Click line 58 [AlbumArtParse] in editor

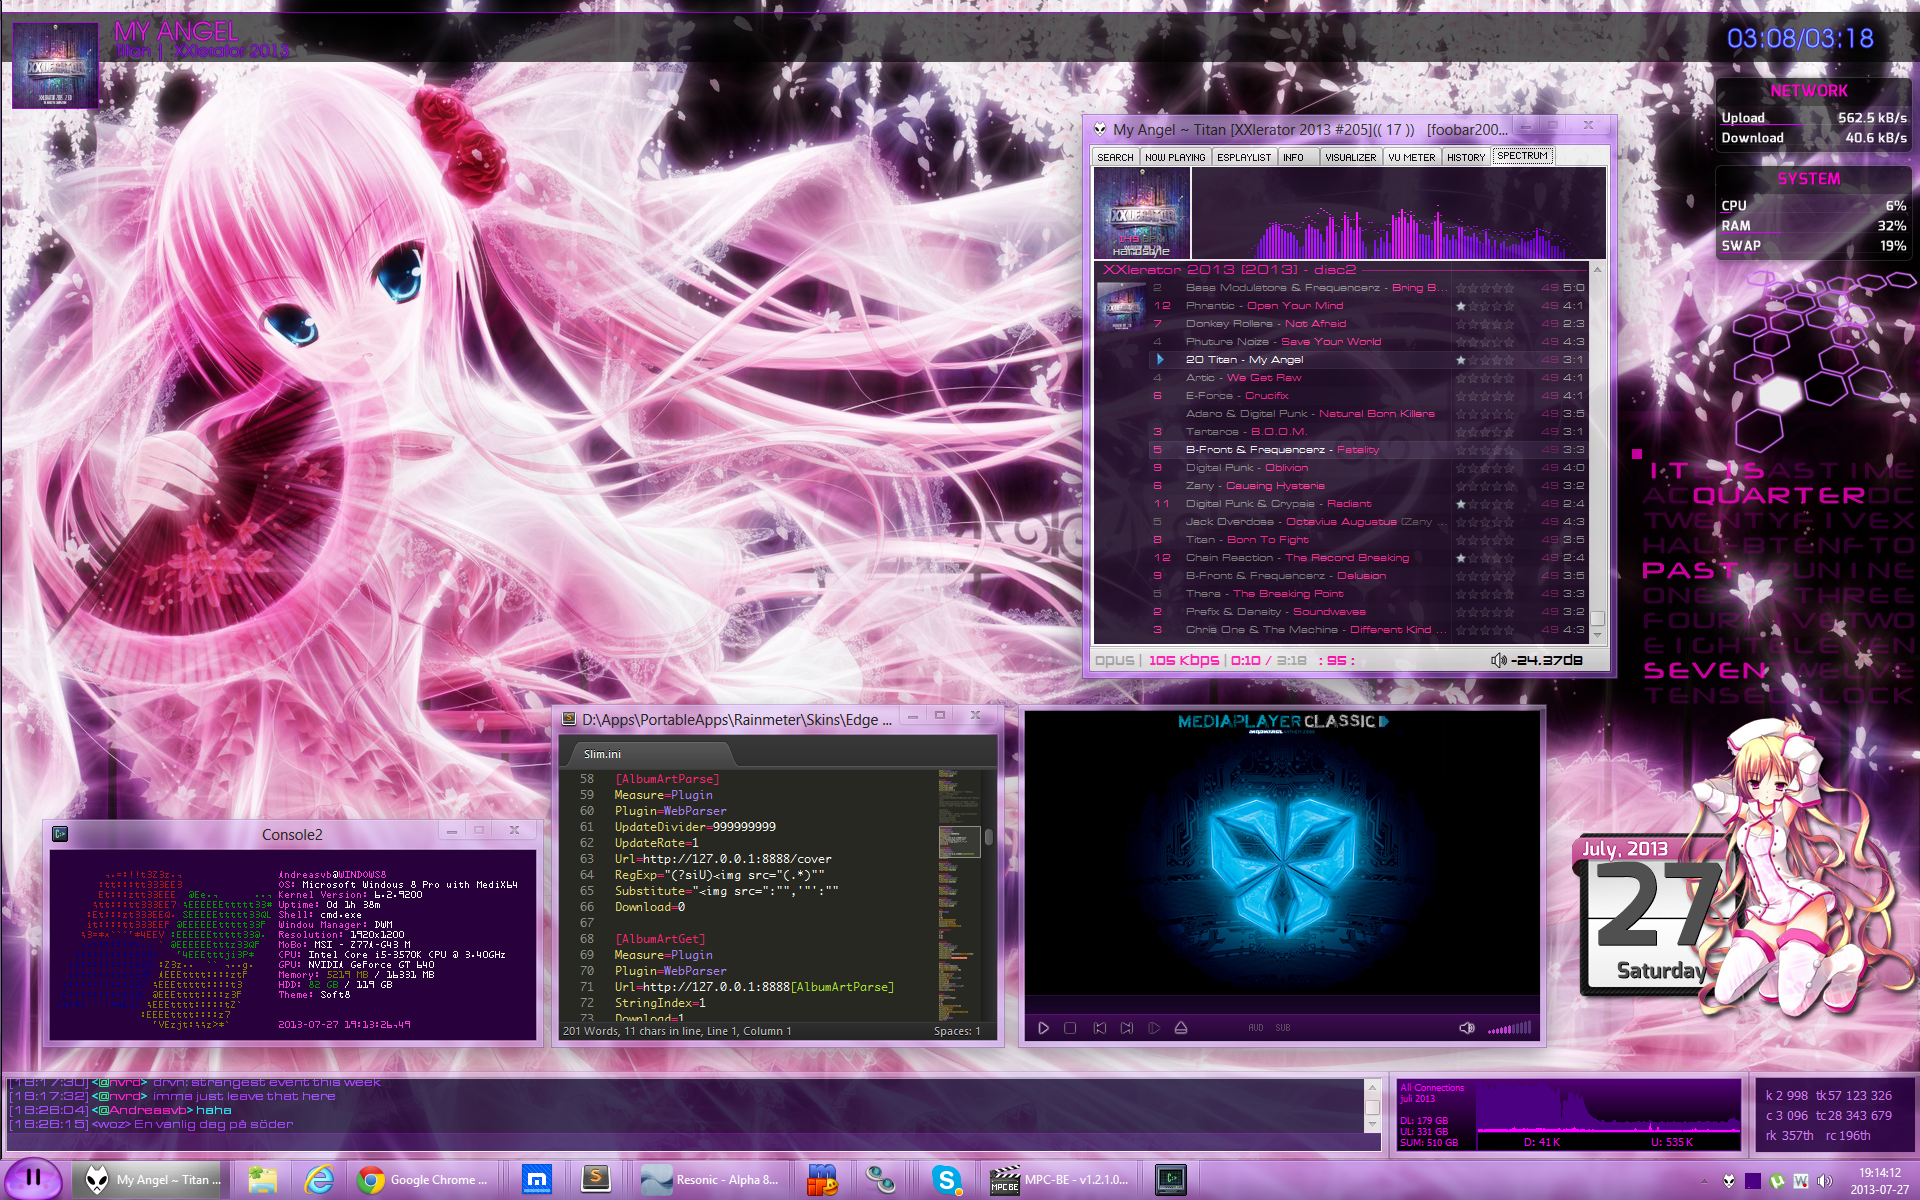667,779
